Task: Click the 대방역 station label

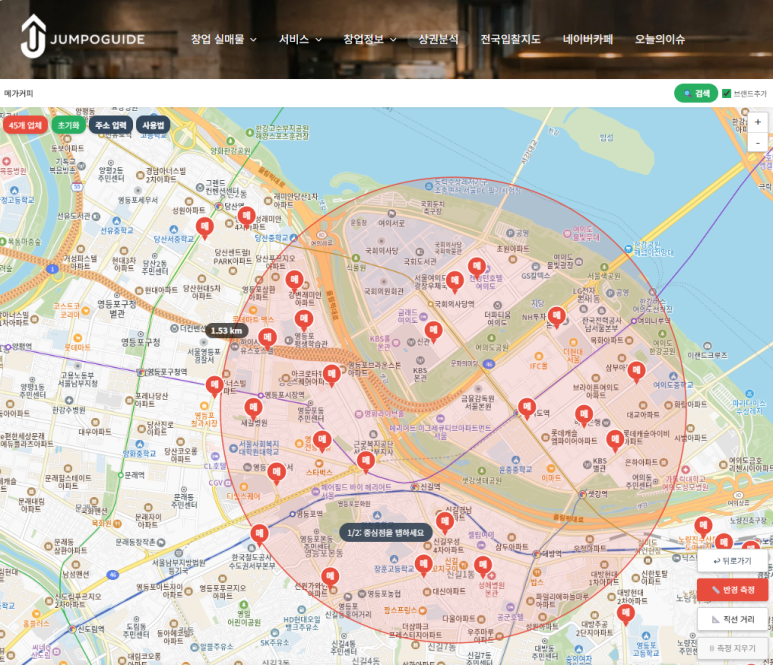Action: (552, 553)
